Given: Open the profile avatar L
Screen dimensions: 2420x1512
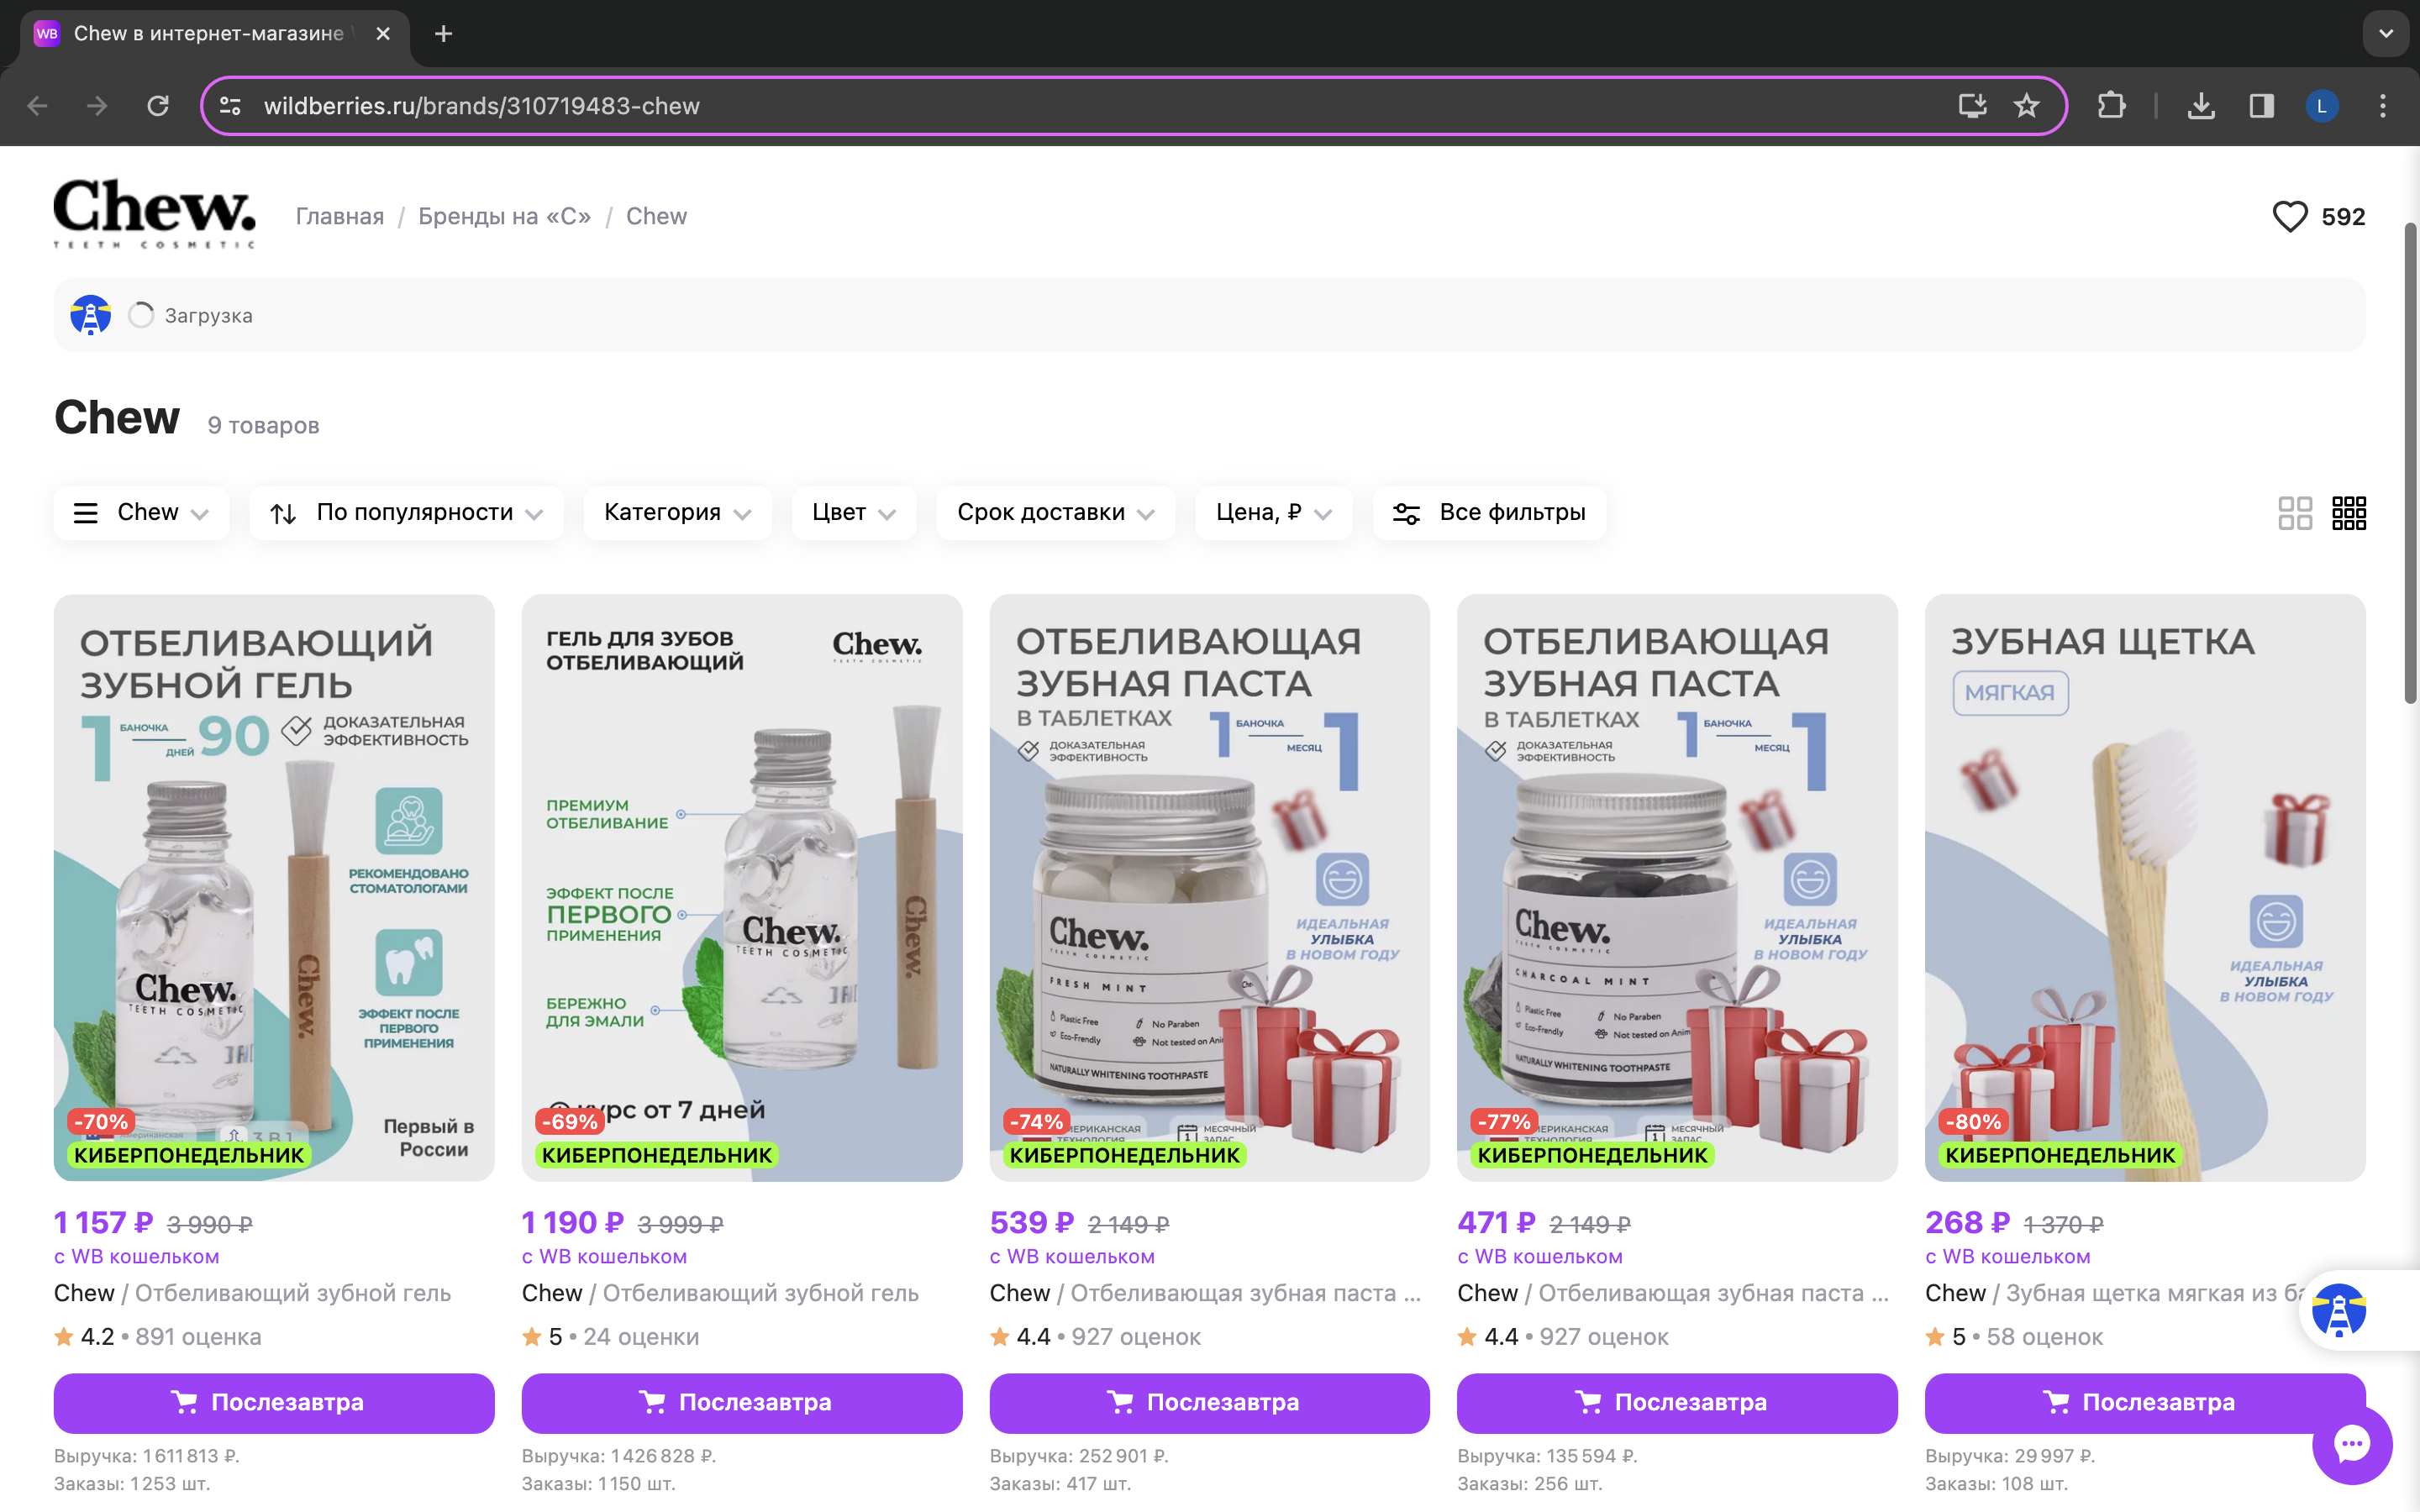Looking at the screenshot, I should (x=2322, y=106).
